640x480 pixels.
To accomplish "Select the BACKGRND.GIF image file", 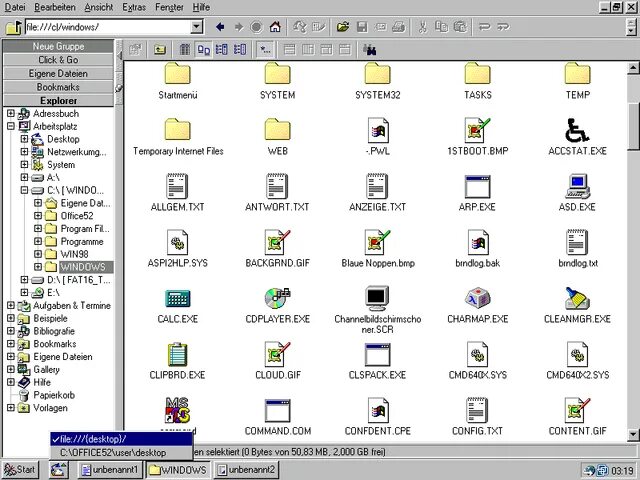I will point(278,242).
